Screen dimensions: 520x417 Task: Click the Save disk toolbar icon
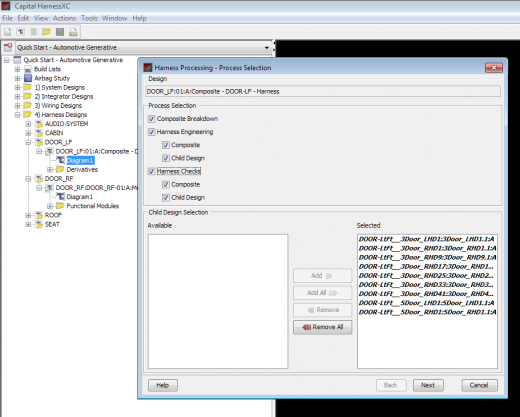60,32
